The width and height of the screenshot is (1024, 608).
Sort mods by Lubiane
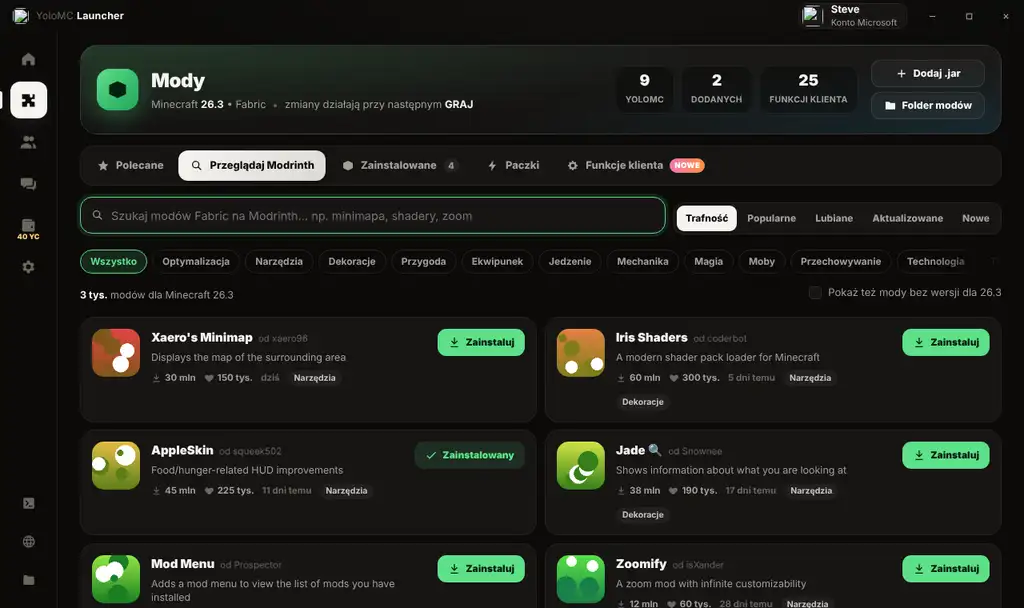(x=834, y=218)
